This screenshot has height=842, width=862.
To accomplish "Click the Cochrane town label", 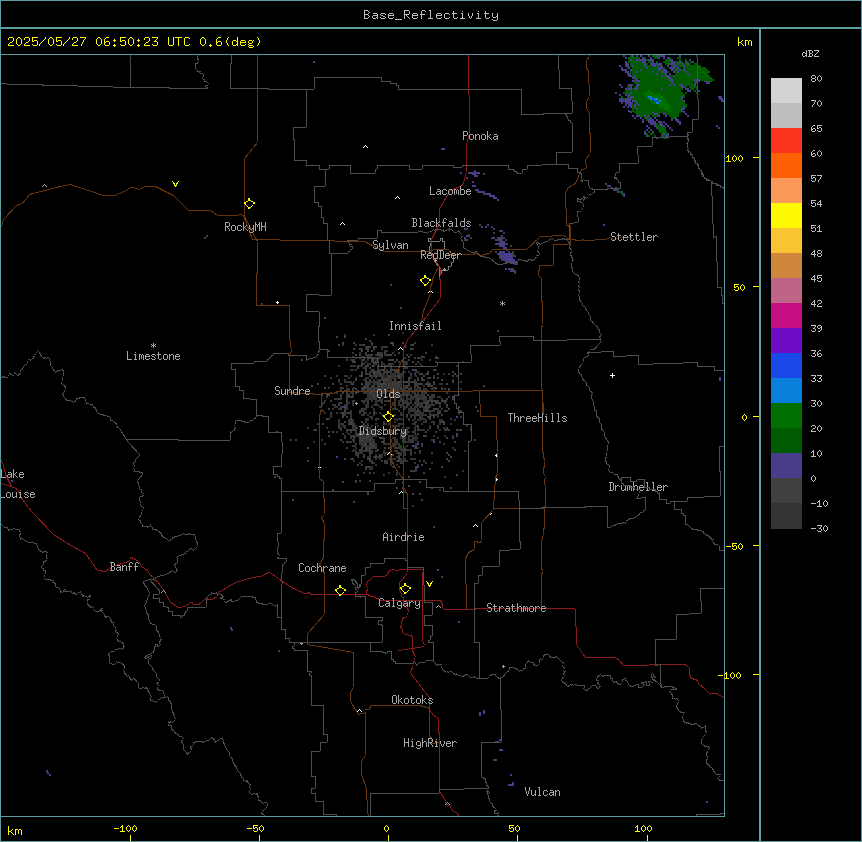I will (x=322, y=568).
